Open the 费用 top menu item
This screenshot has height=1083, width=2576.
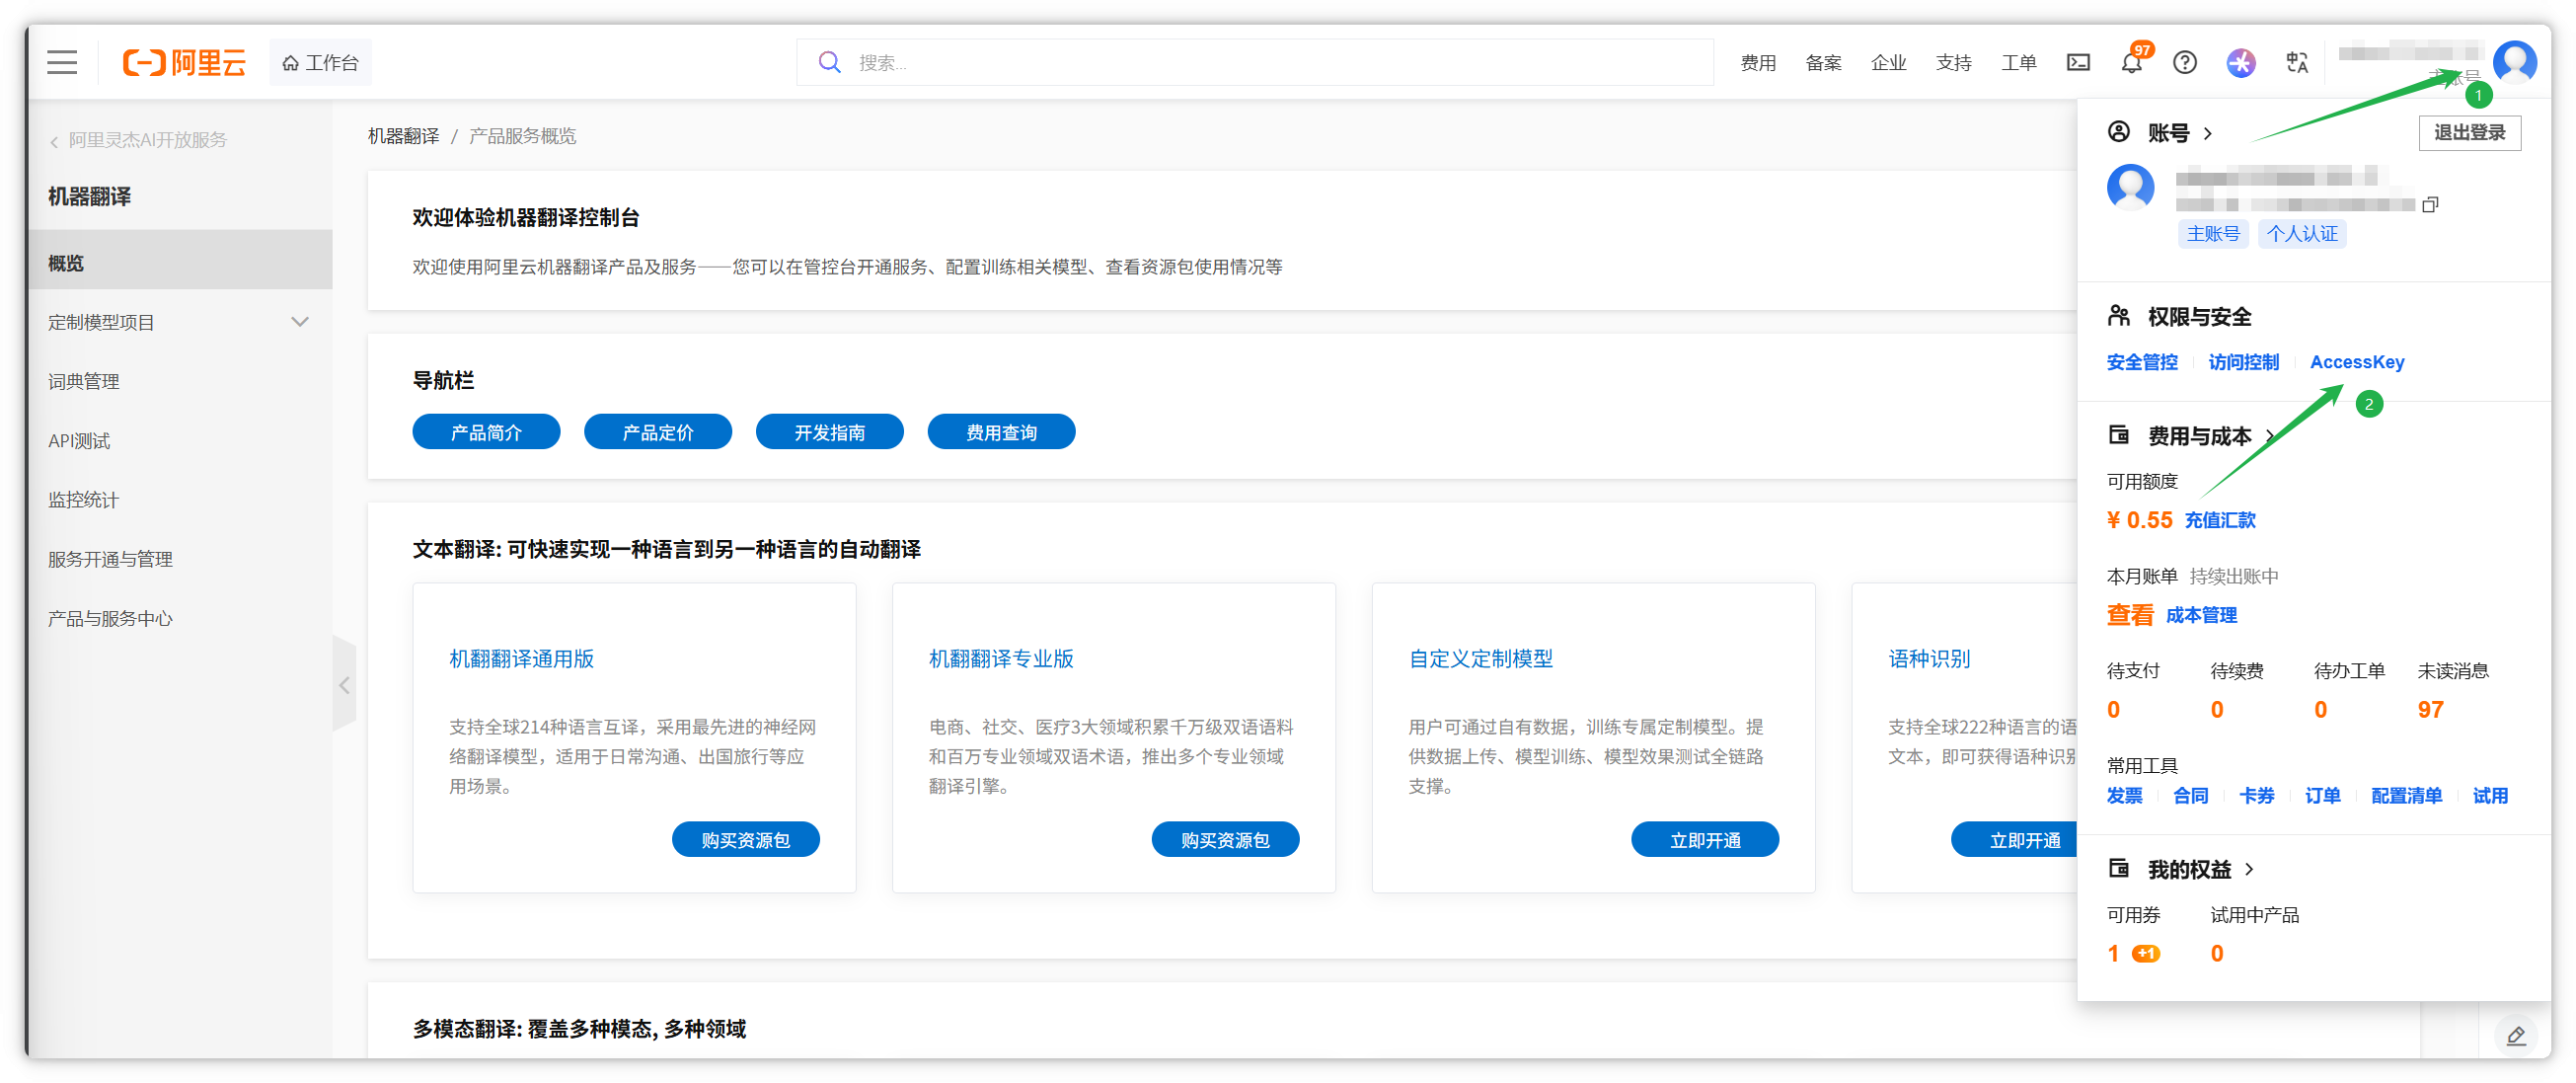point(1757,63)
